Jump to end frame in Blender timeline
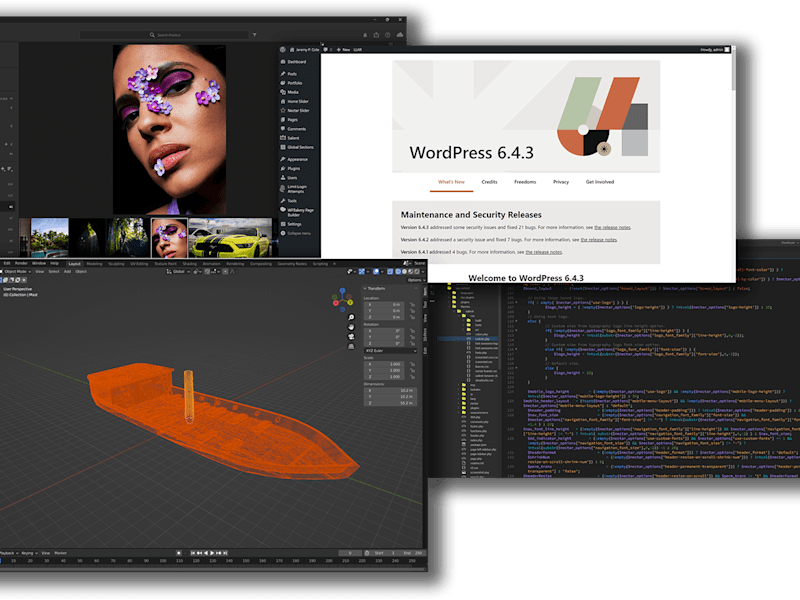Viewport: 800px width, 600px height. point(225,553)
